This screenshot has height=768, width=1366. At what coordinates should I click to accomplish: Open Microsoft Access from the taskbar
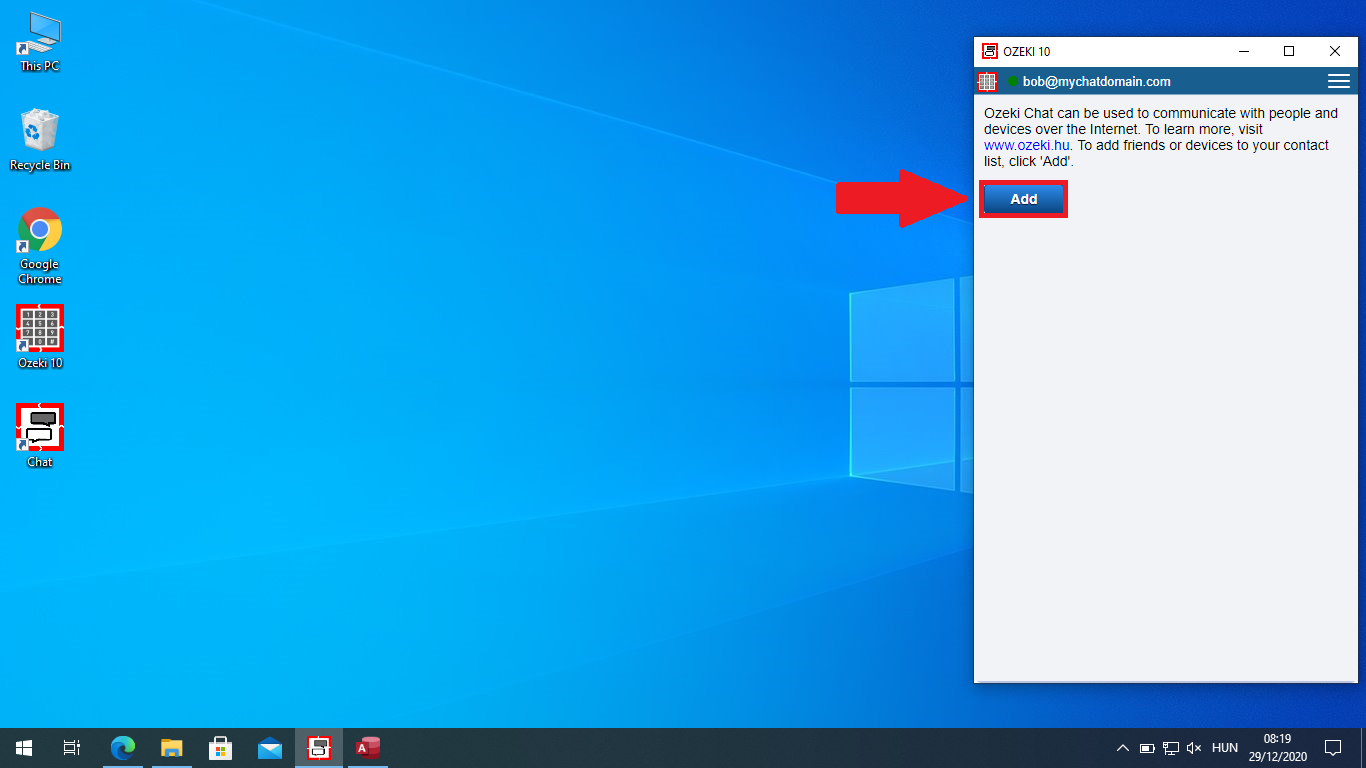point(368,747)
